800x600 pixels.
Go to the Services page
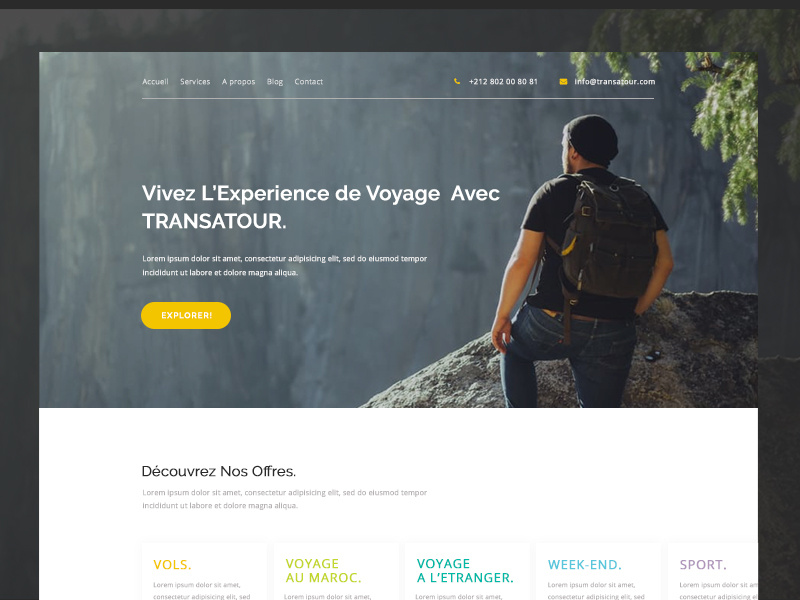(x=195, y=82)
